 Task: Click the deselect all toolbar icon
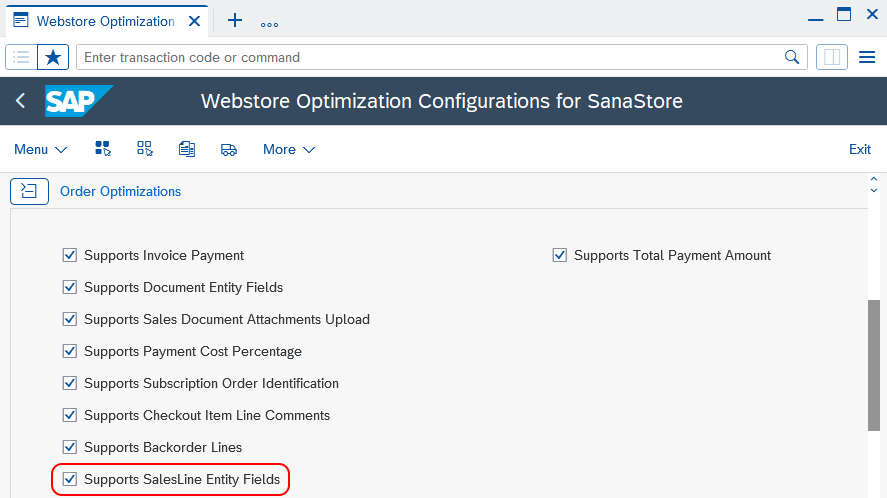[x=145, y=149]
